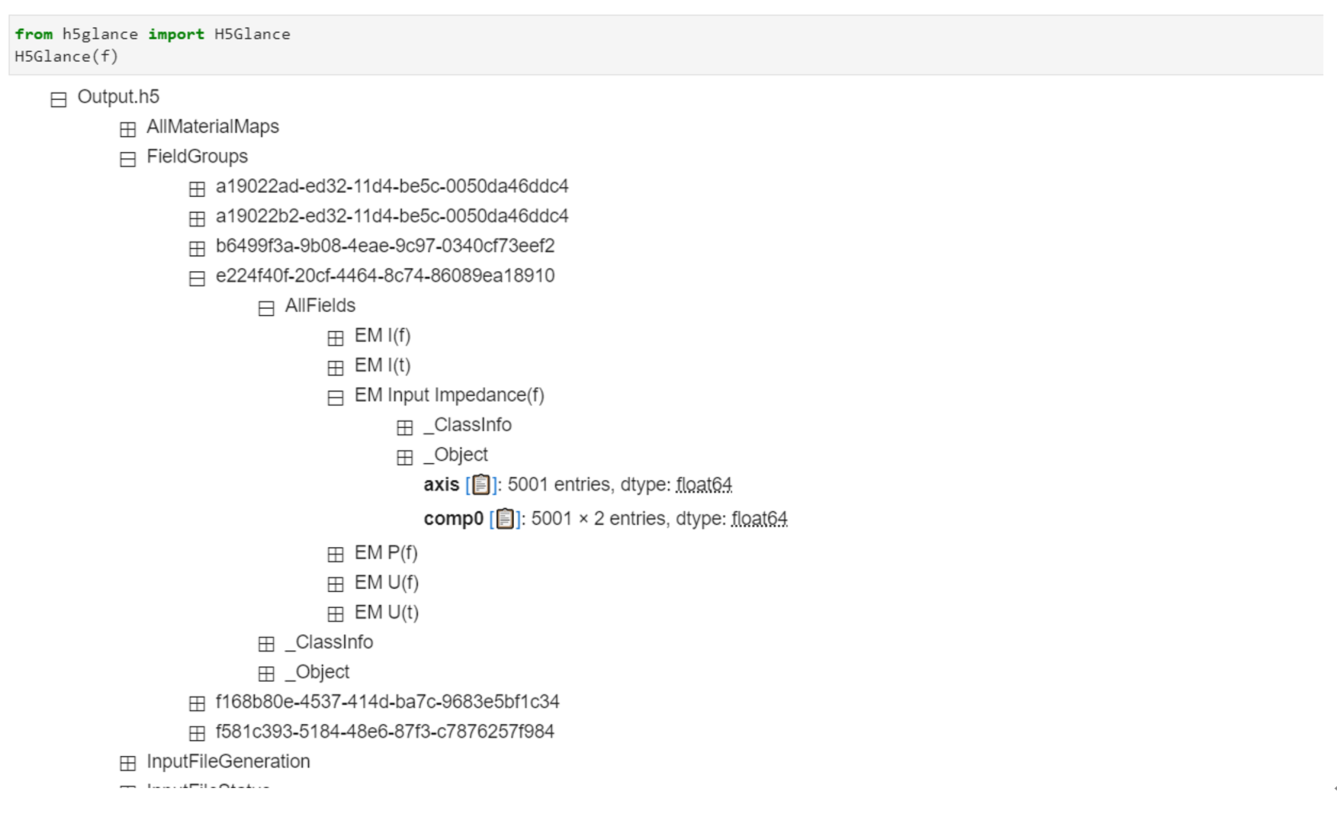Expand group b6499f3a-9b08-4eae-9c97-0340cf73eef2
This screenshot has width=1337, height=813.
(197, 248)
